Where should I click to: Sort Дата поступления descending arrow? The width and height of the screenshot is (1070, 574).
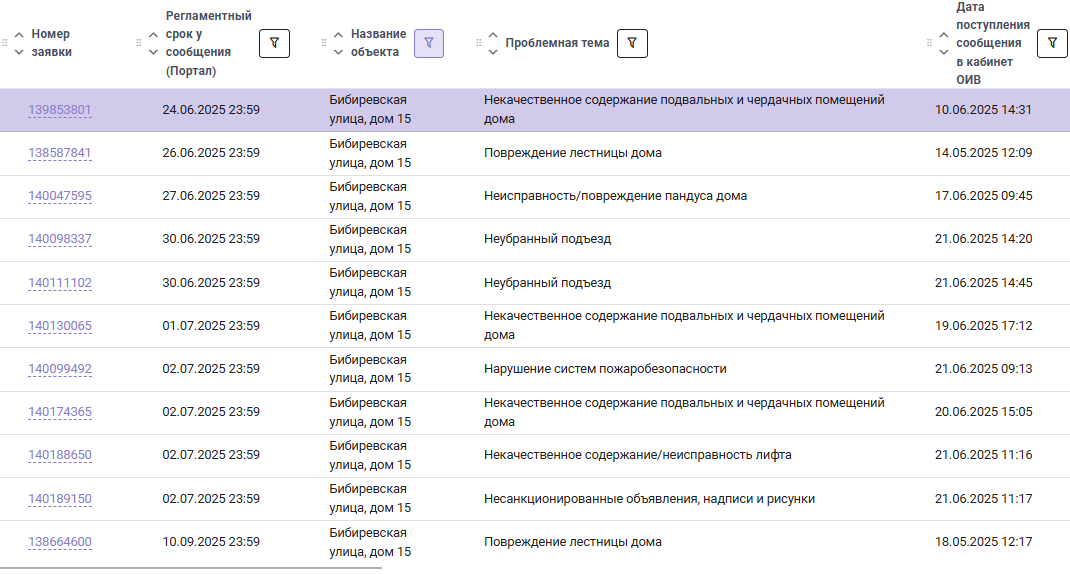[944, 52]
